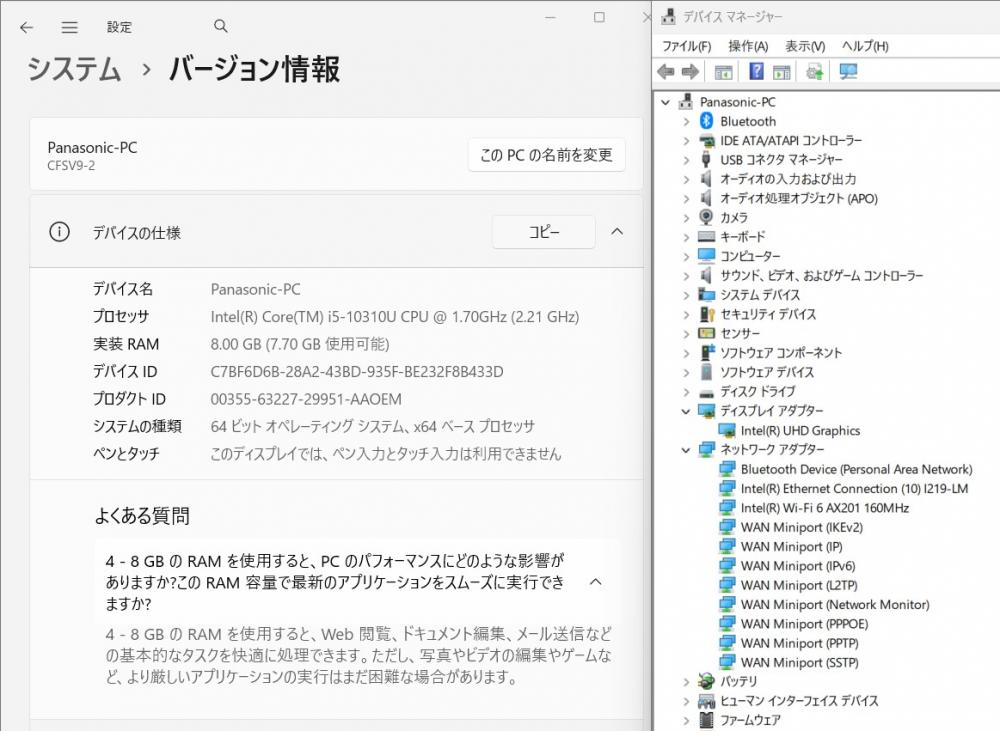This screenshot has width=1000, height=731.
Task: Expand the システム デバイス category
Action: tap(686, 295)
